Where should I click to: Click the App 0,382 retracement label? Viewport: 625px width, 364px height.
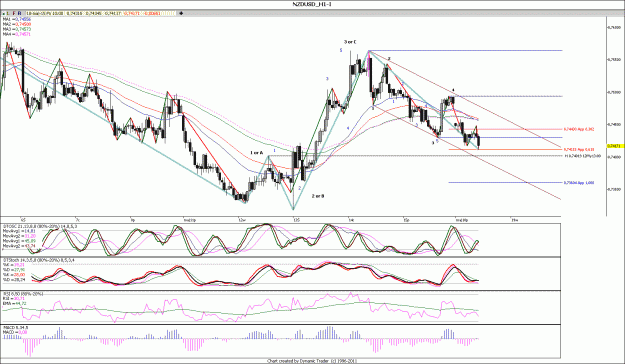[x=579, y=129]
